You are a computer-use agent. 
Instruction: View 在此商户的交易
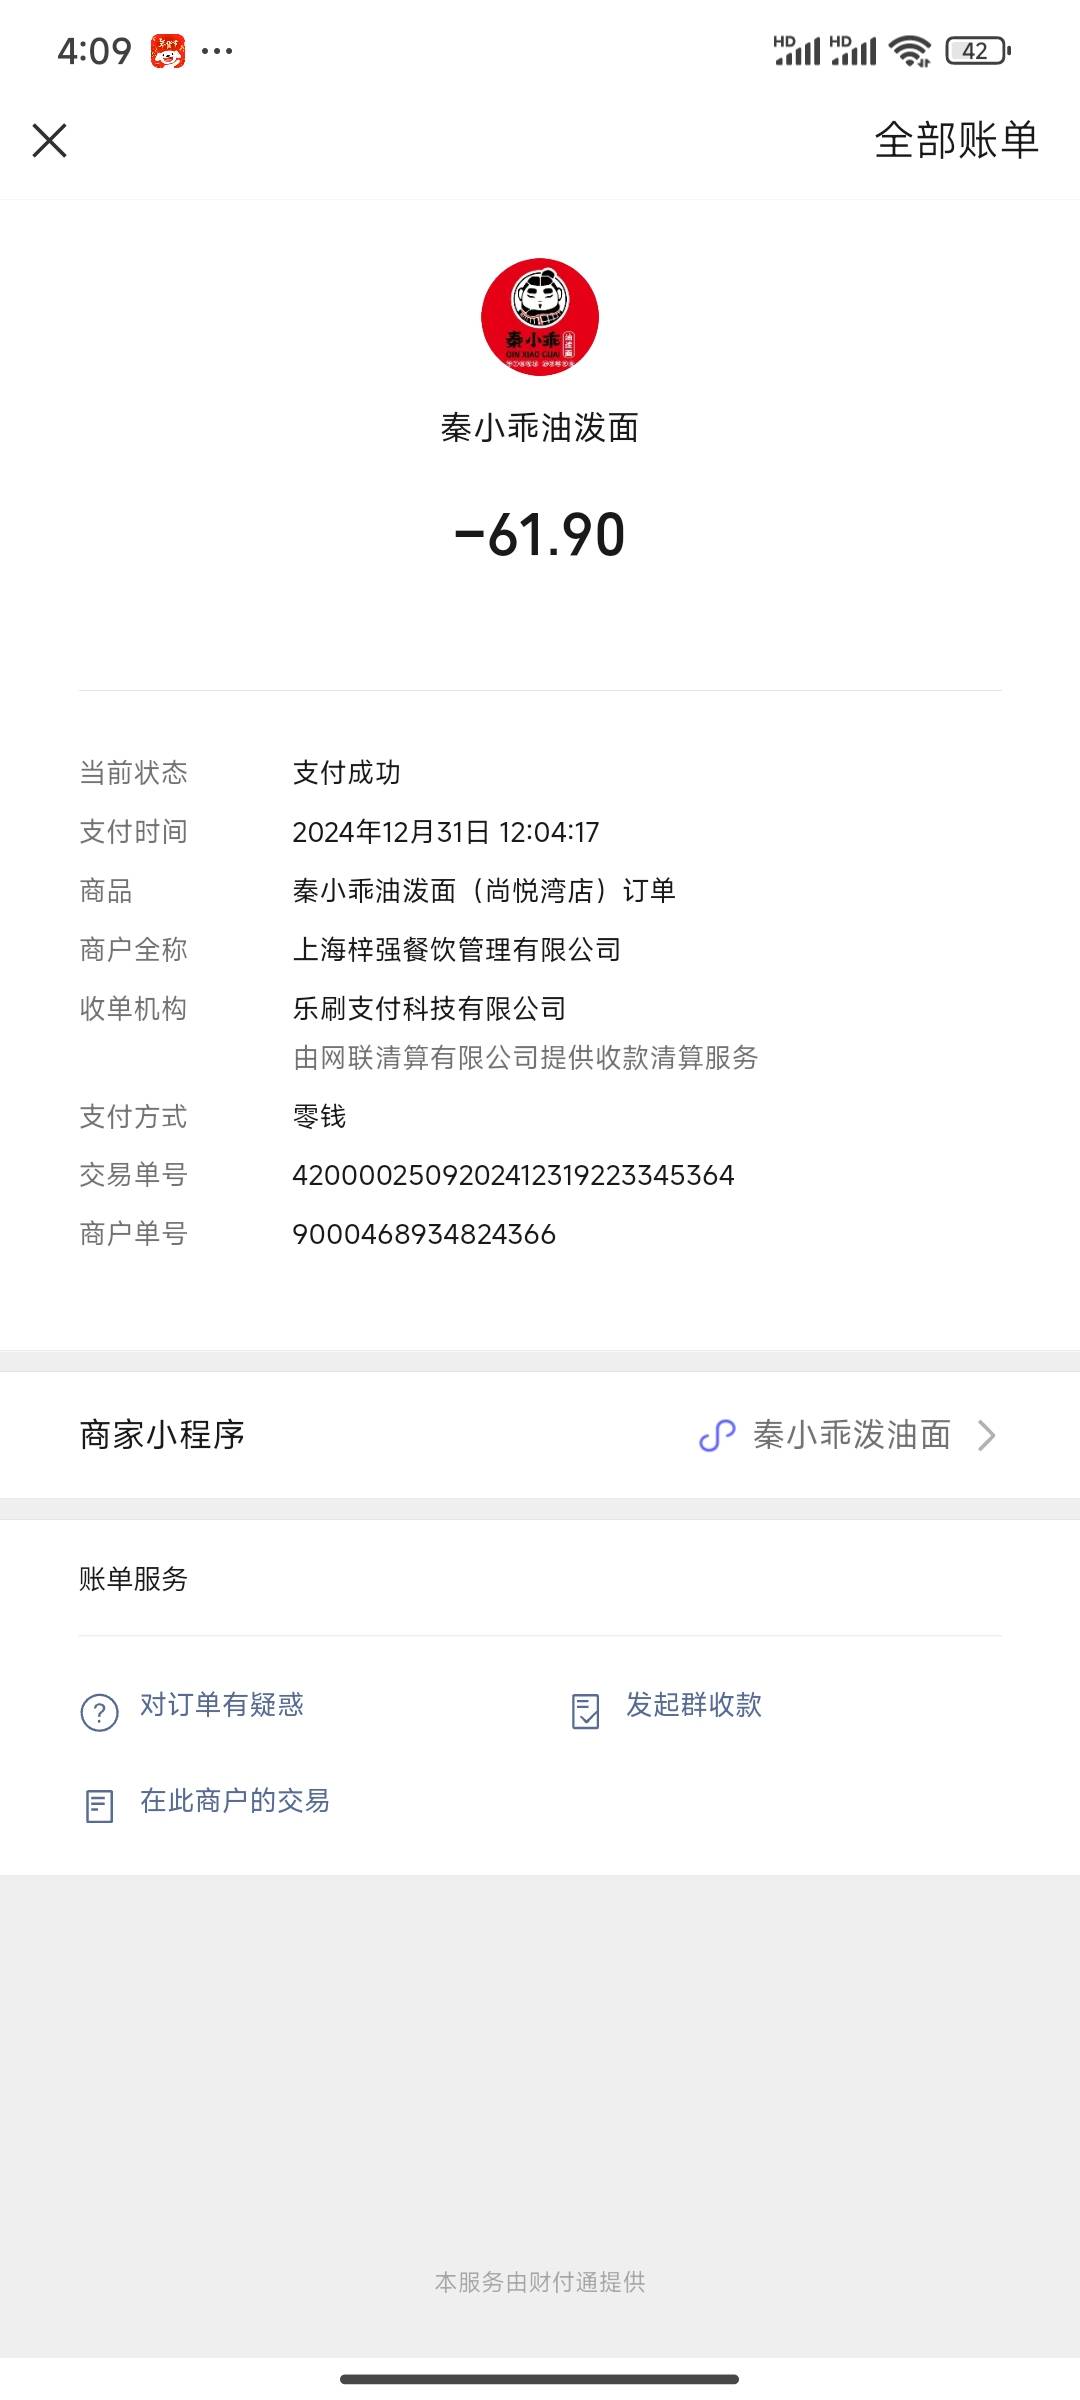click(x=235, y=1800)
